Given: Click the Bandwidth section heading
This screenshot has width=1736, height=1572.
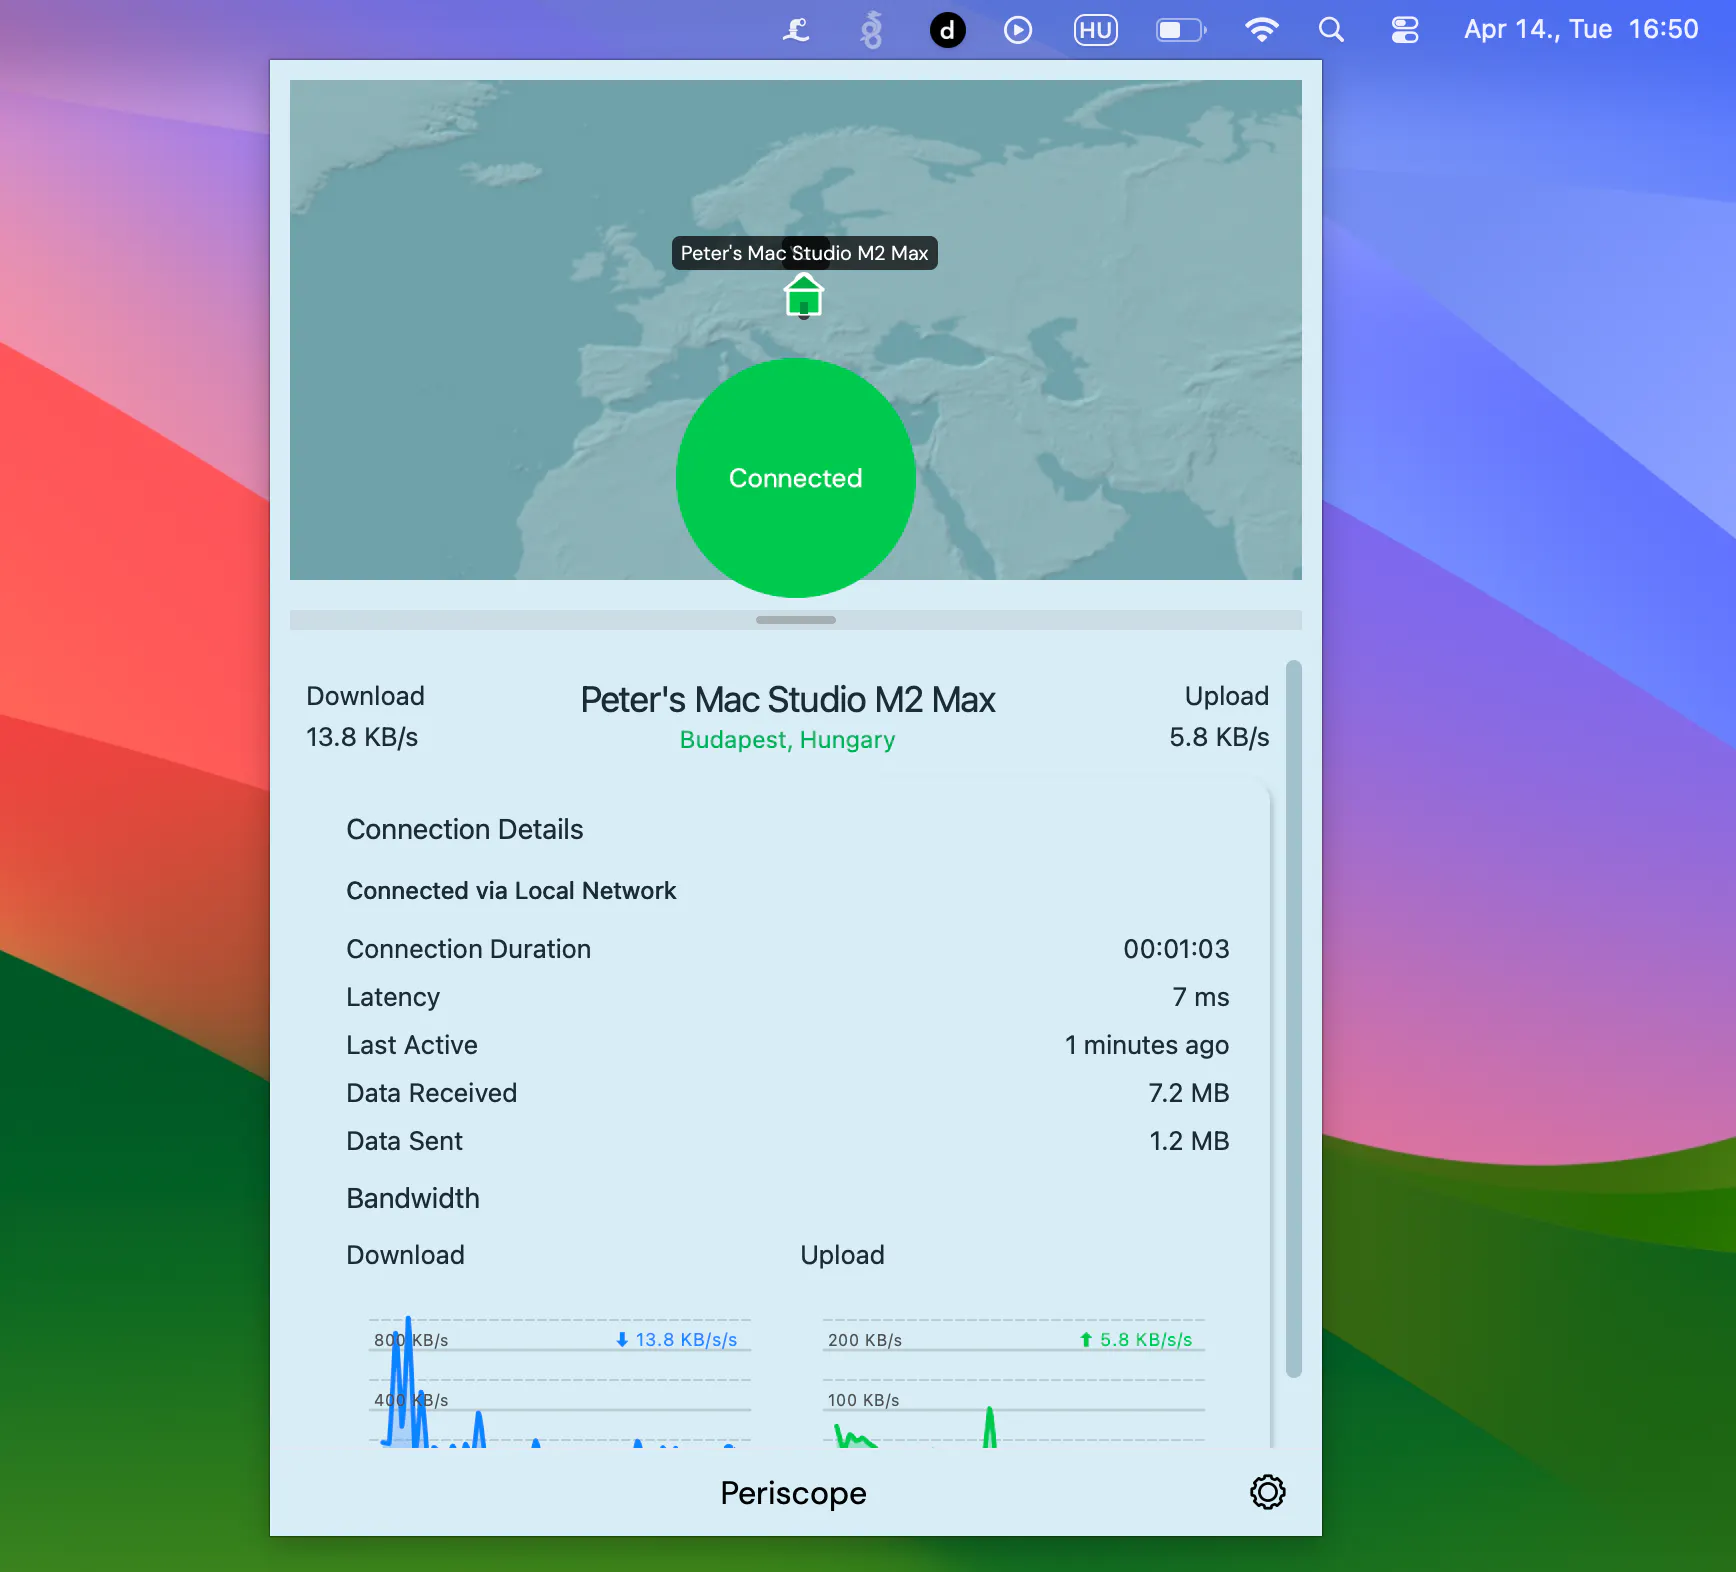Looking at the screenshot, I should 413,1198.
